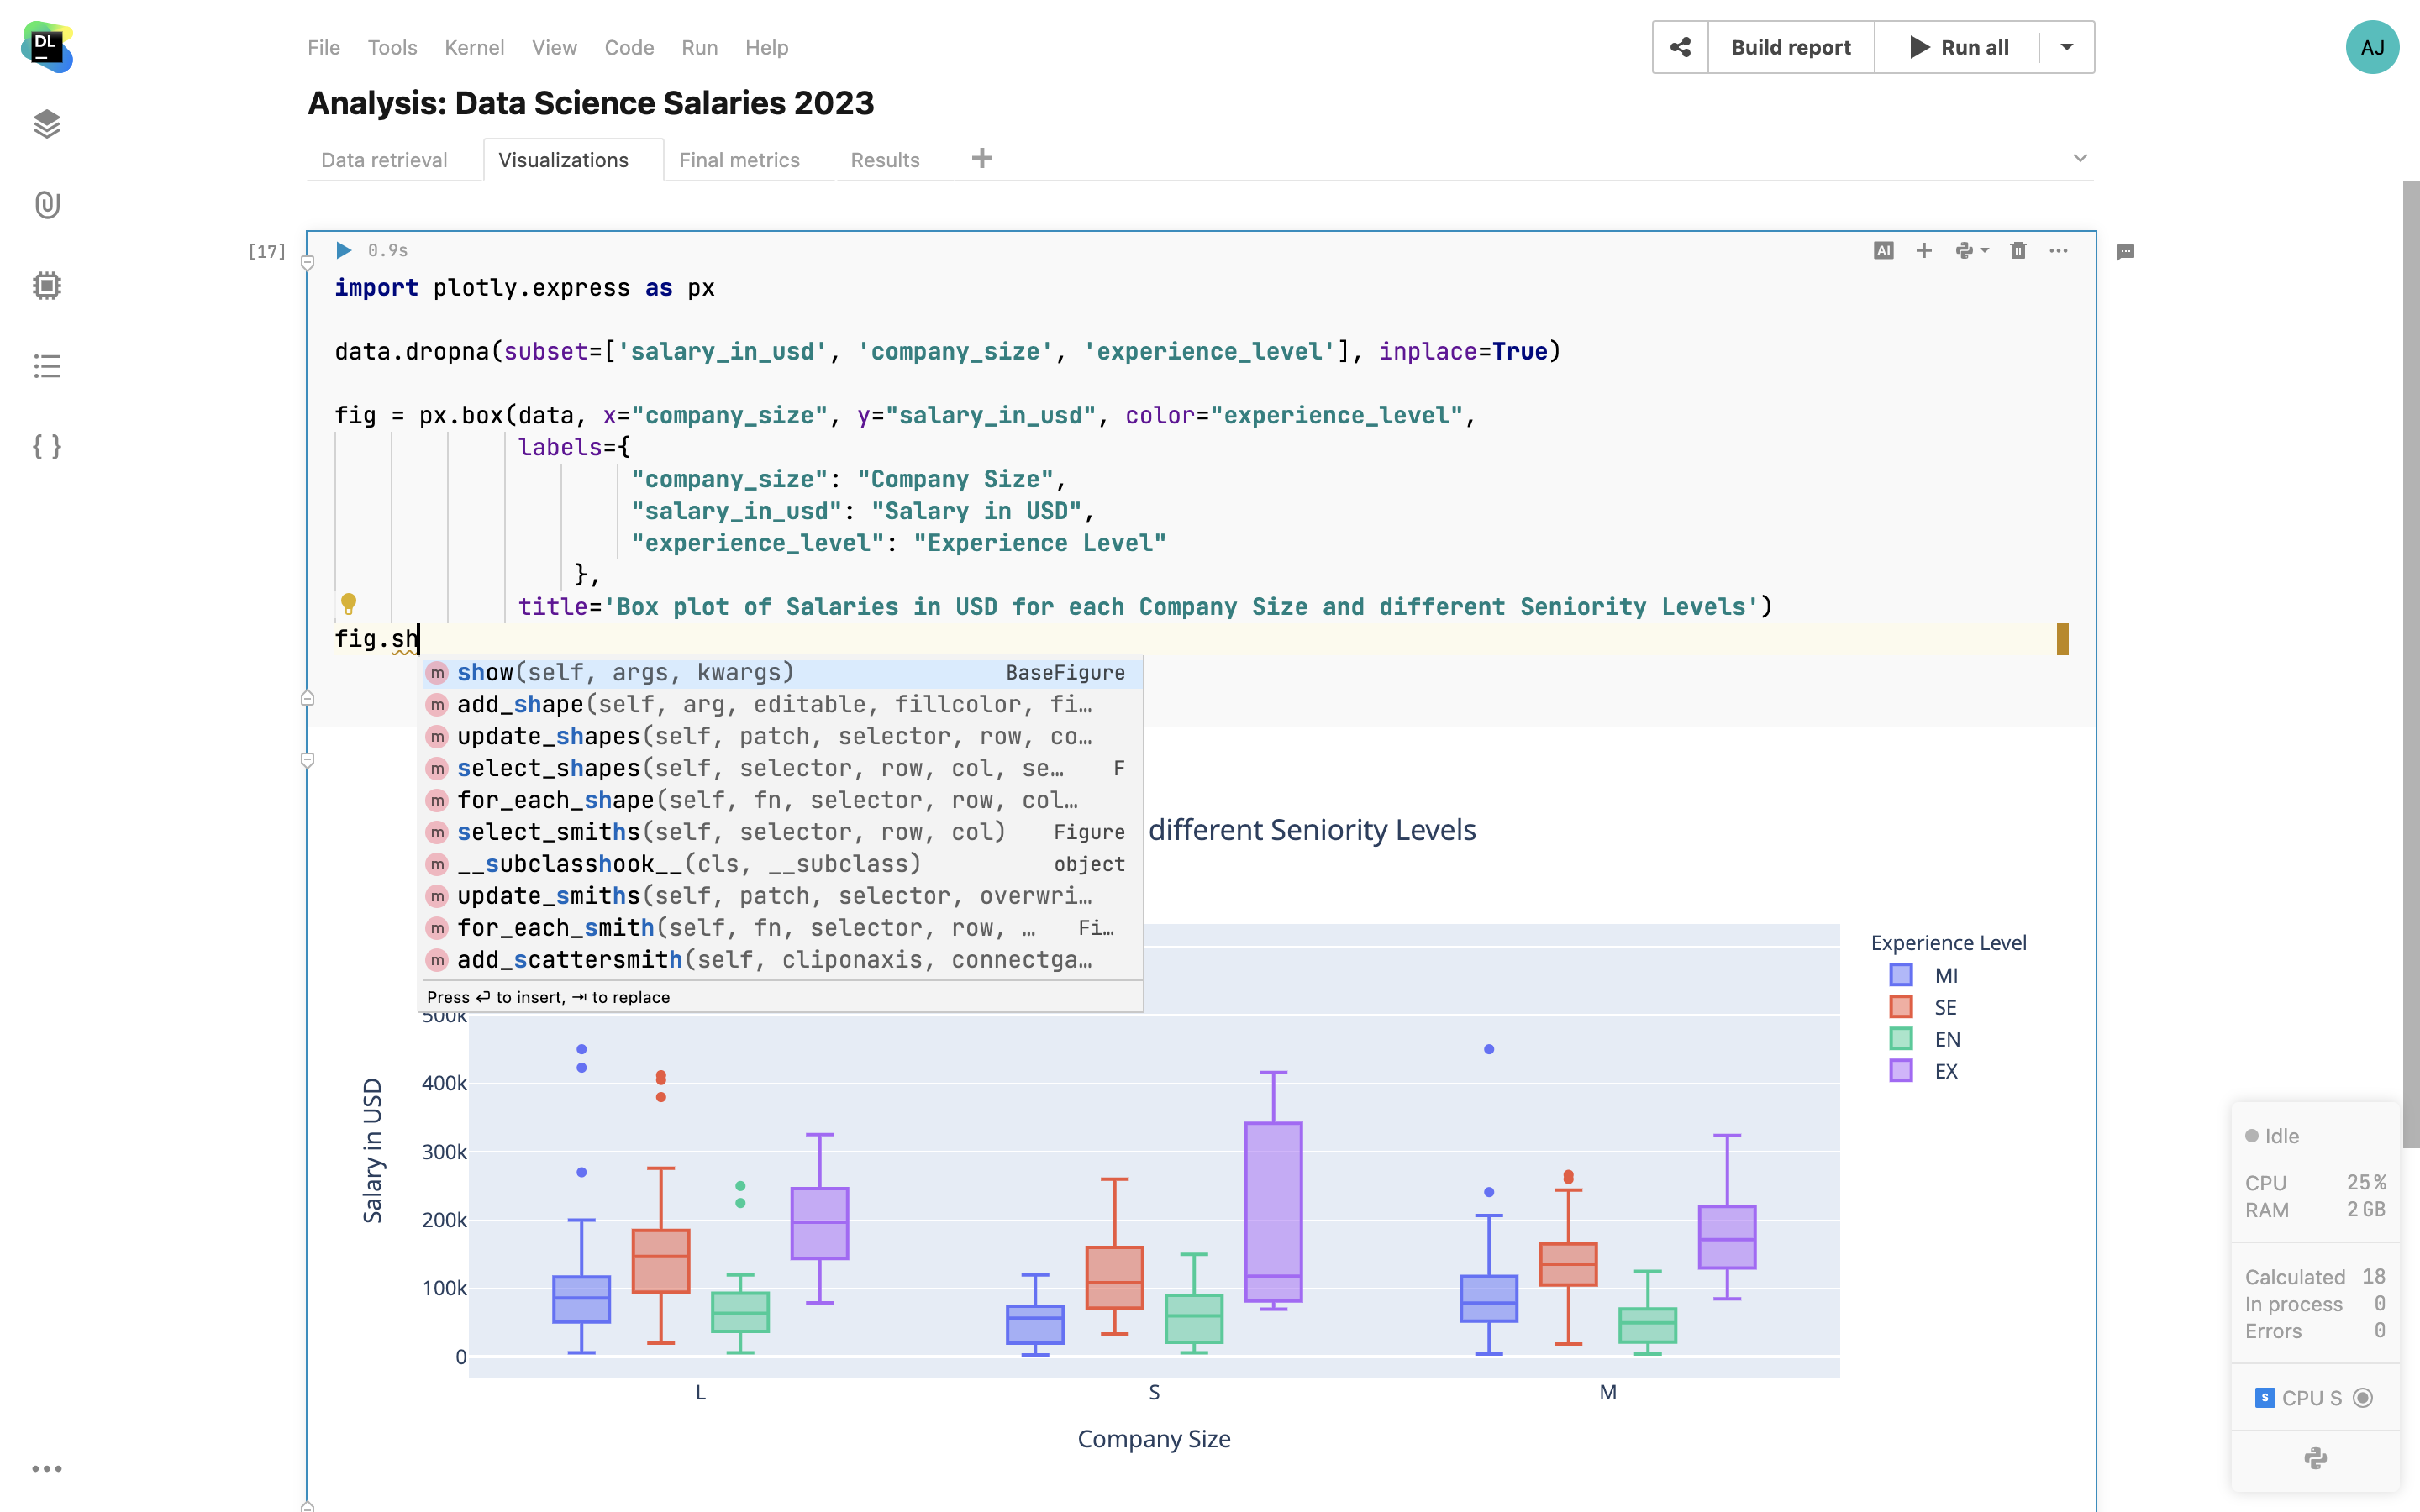Run the cell with the play icon
2420x1512 pixels.
pyautogui.click(x=343, y=250)
